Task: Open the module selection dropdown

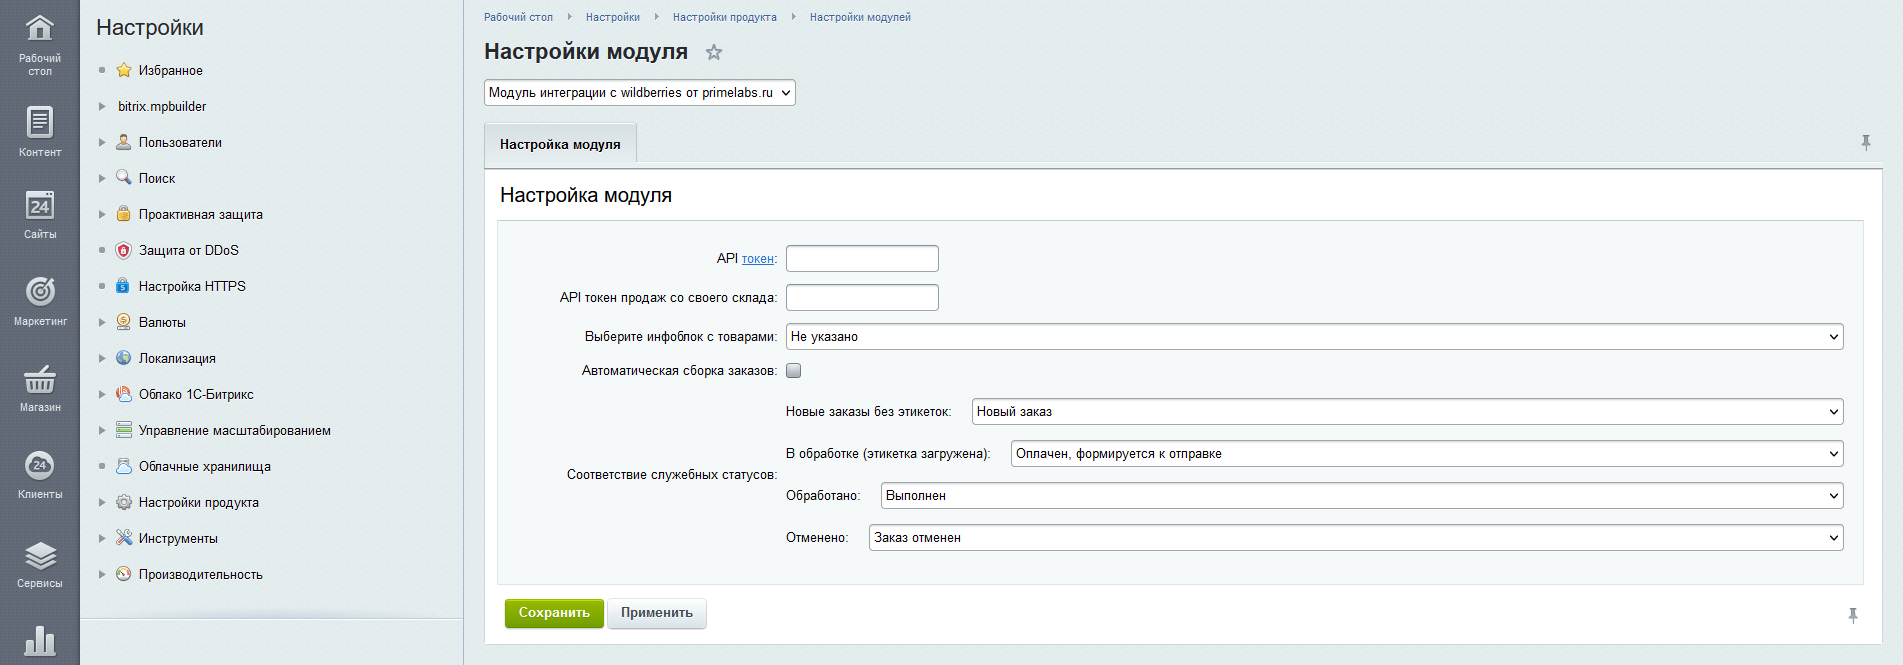Action: tap(640, 93)
